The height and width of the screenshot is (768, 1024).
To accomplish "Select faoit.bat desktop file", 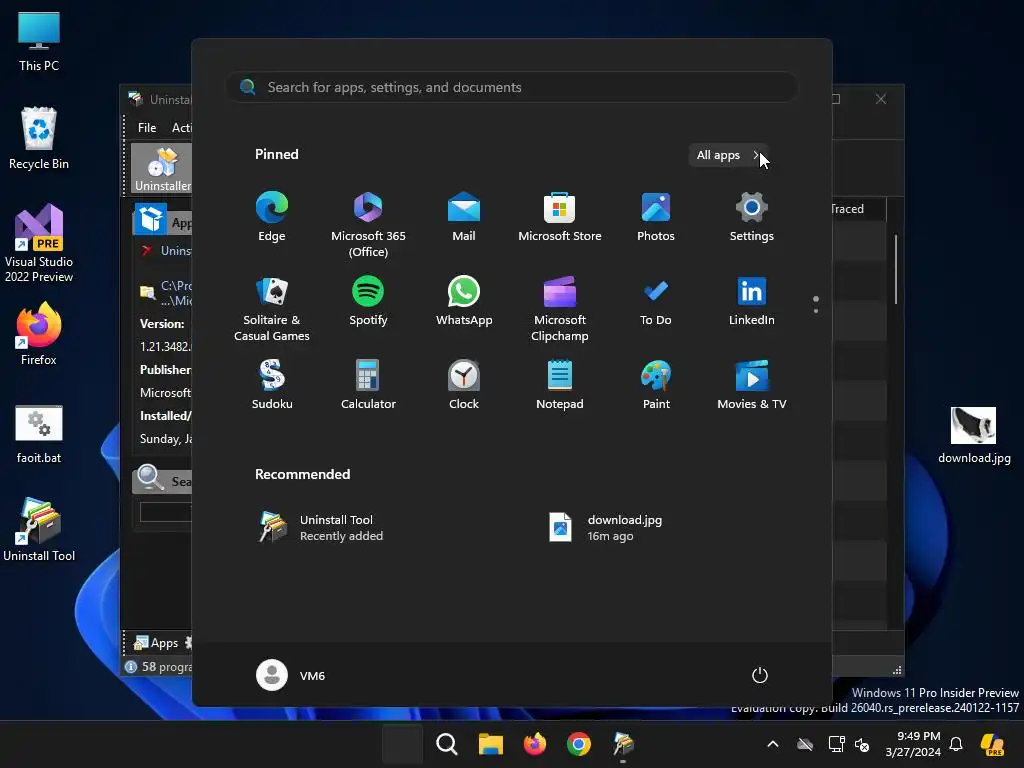I will (x=39, y=434).
